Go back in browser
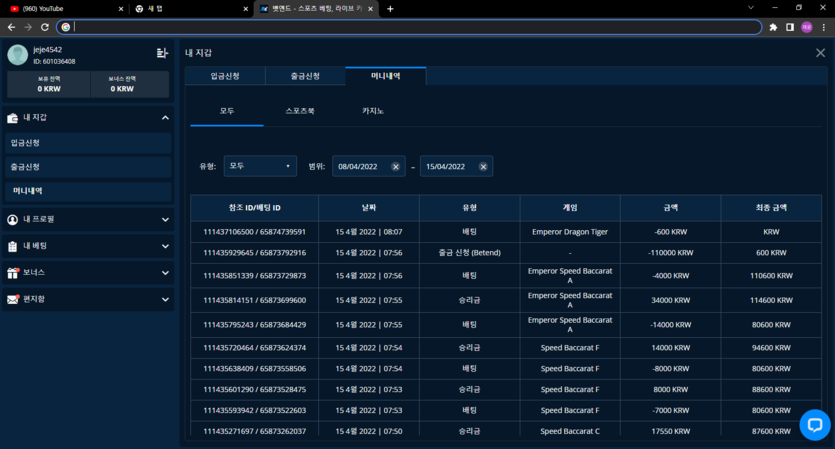The height and width of the screenshot is (449, 835). 11,27
